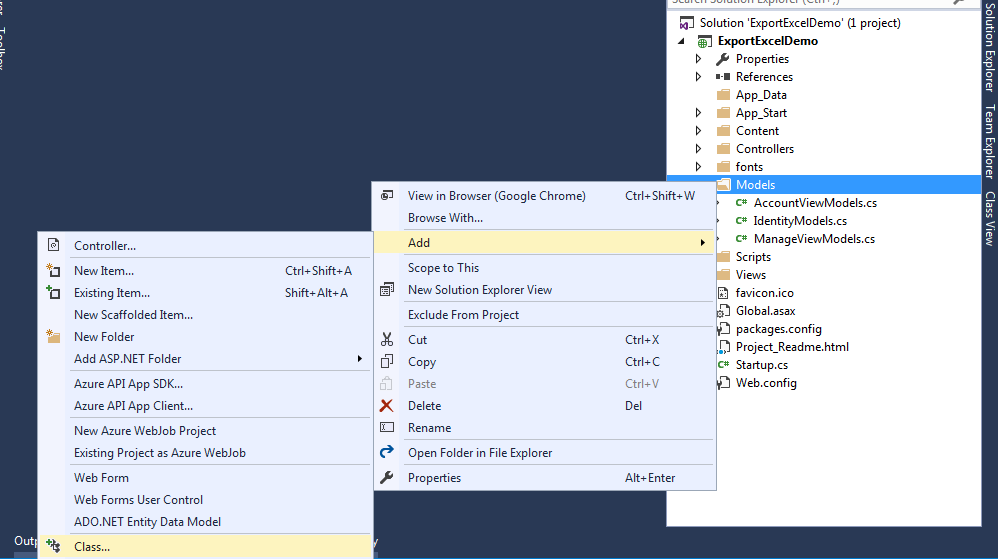
Task: Click the Properties wrench icon in the context menu
Action: click(386, 478)
